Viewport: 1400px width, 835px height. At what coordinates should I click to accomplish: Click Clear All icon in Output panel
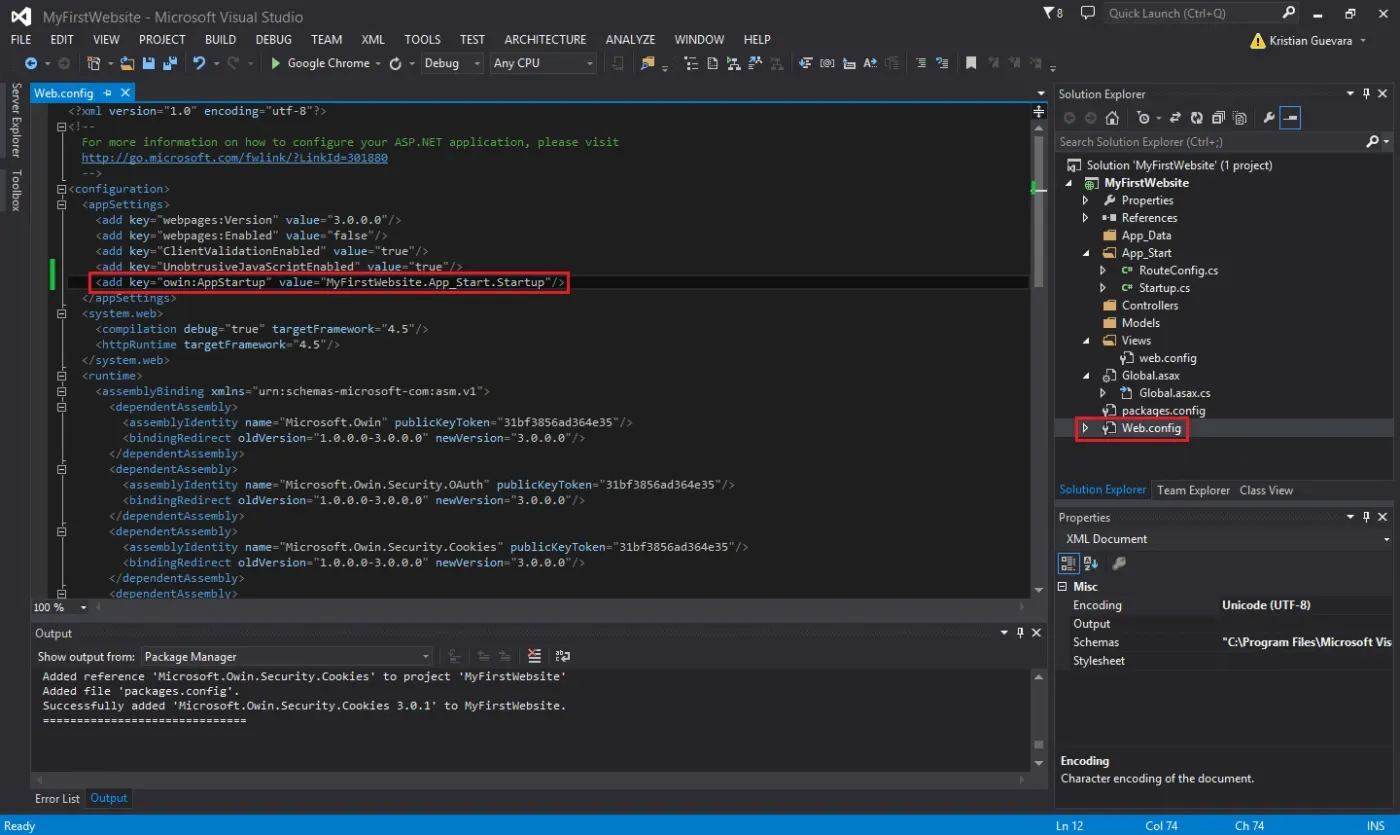coord(534,657)
